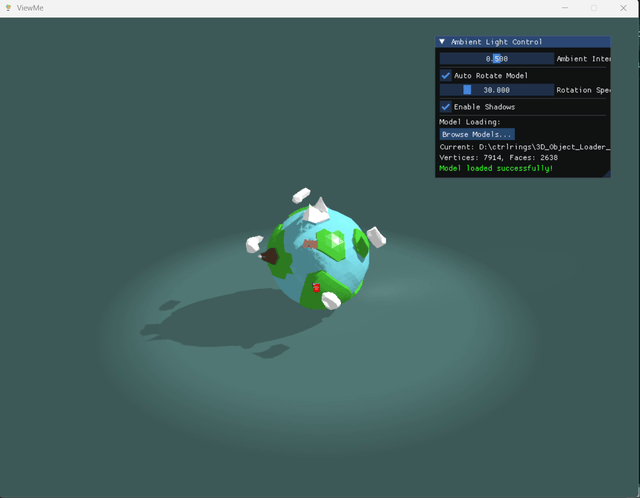Viewport: 640px width, 498px height.
Task: Click the Ambient Intensity slider
Action: [x=496, y=59]
